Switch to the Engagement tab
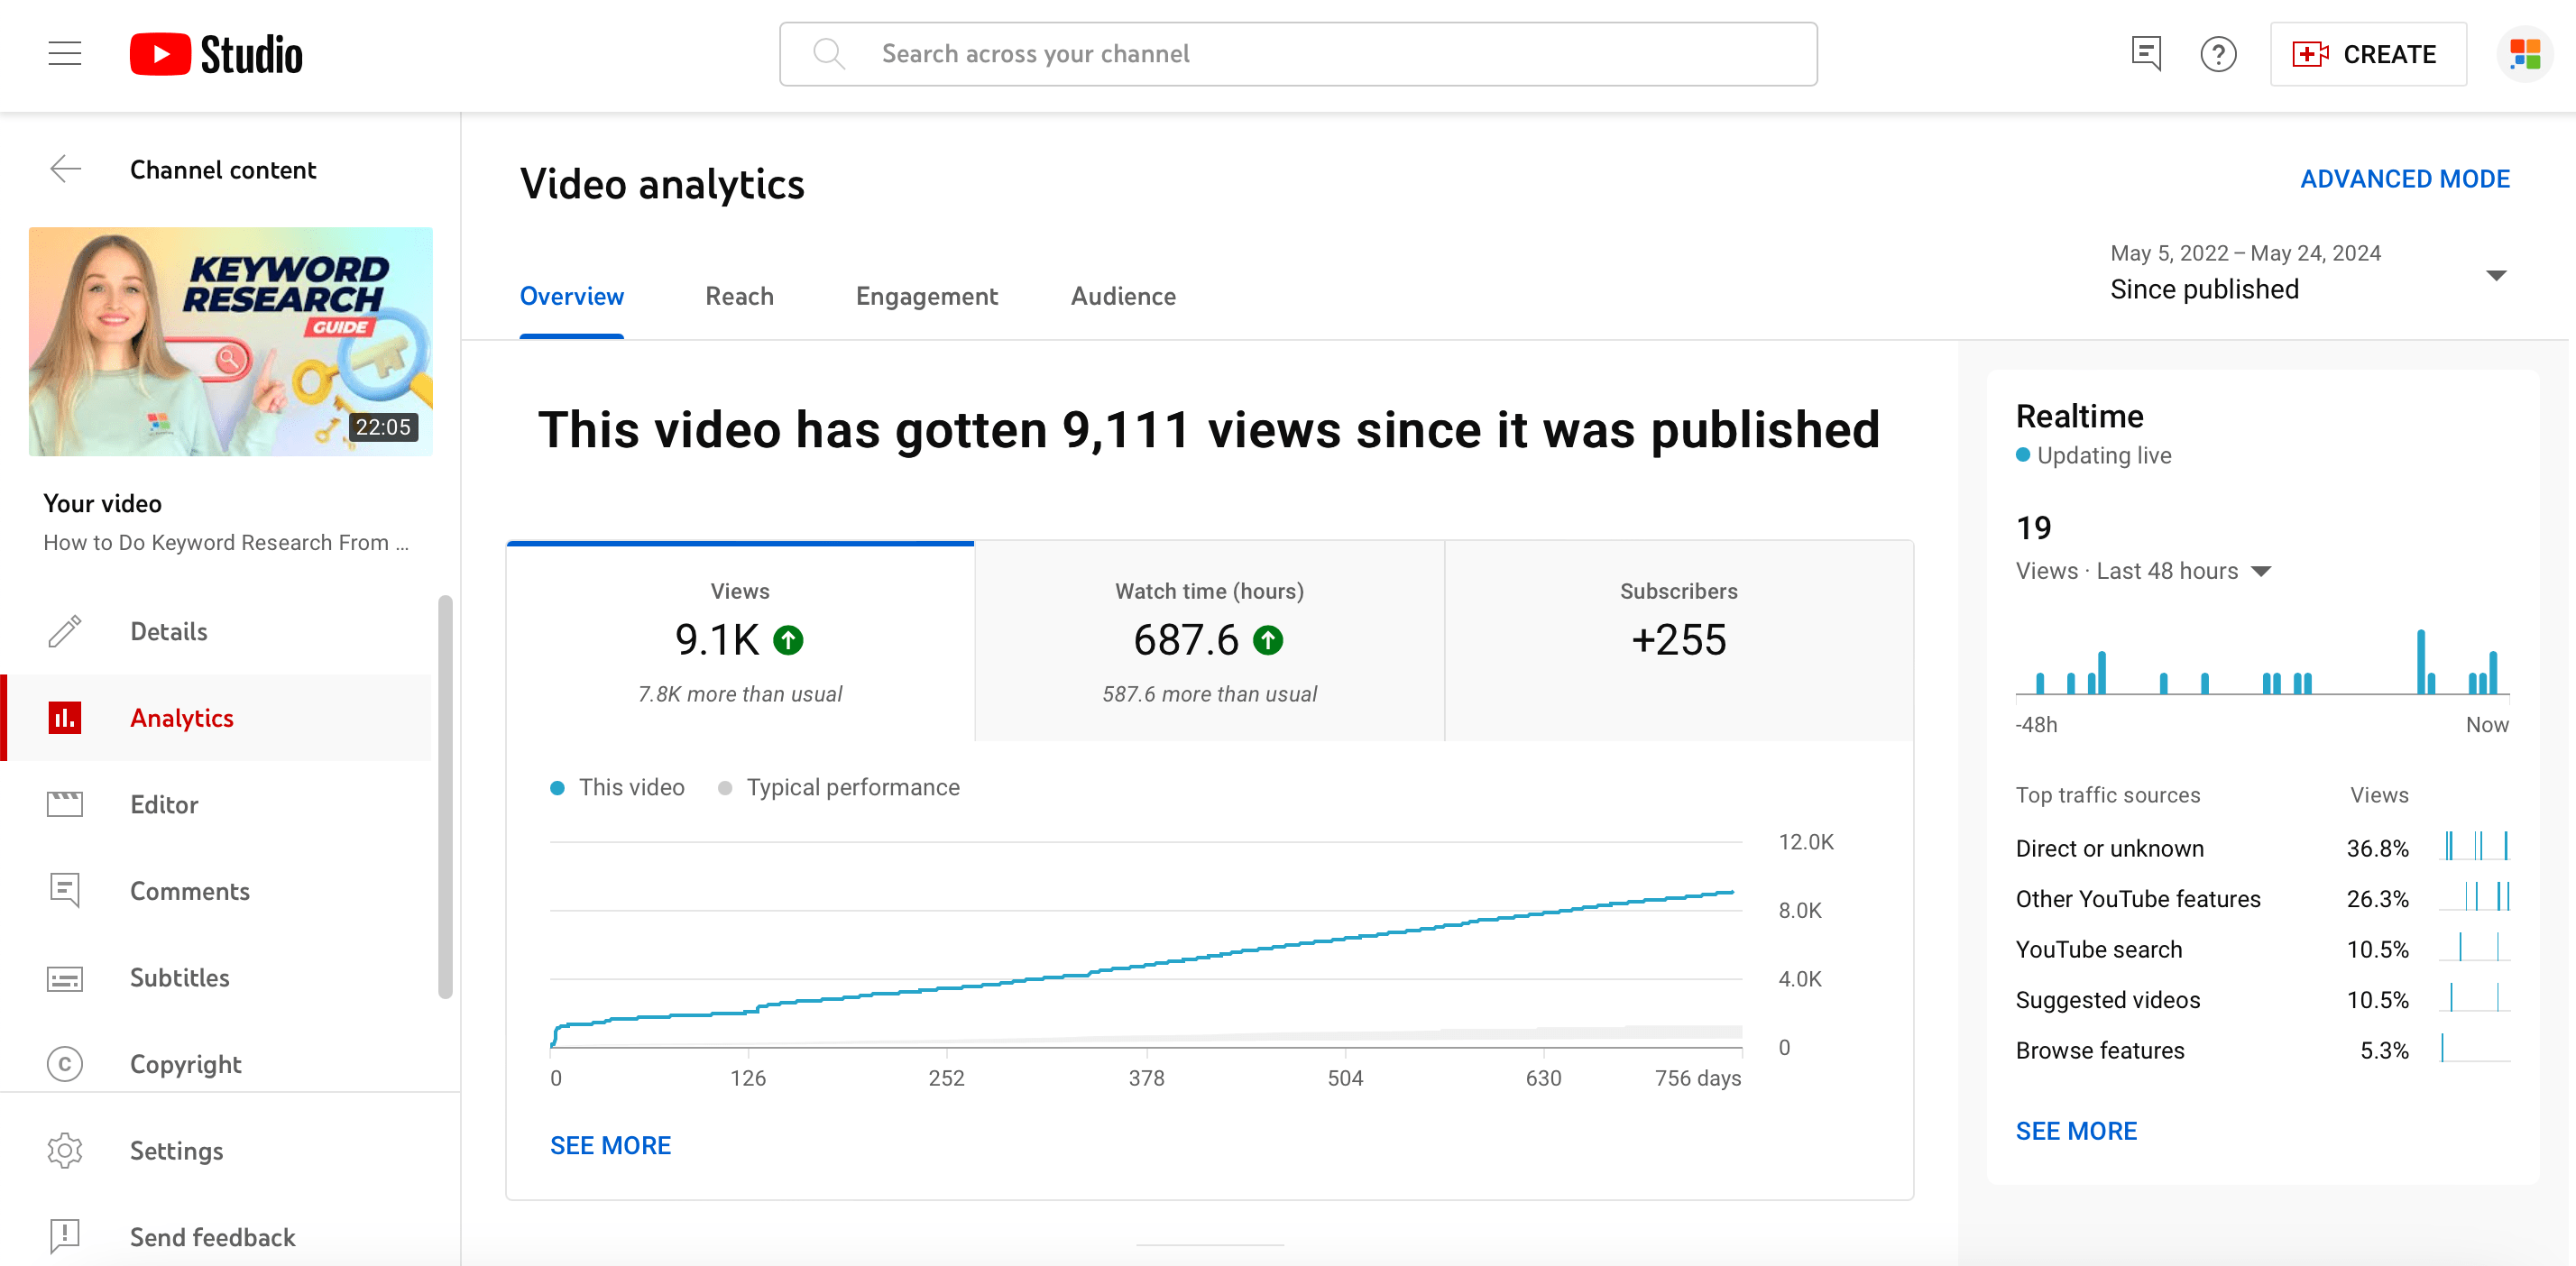This screenshot has height=1266, width=2576. 926,296
